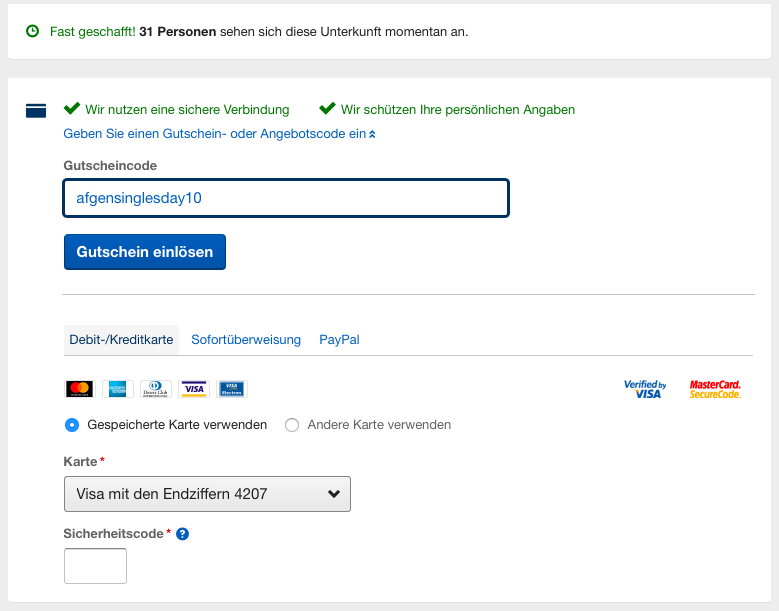Open the Karte dropdown showing Visa 4207

[x=207, y=493]
